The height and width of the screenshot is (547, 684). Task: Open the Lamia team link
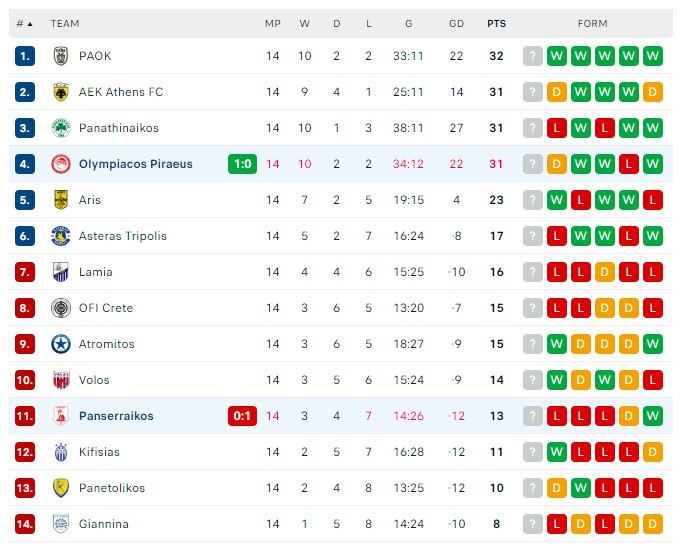[95, 272]
